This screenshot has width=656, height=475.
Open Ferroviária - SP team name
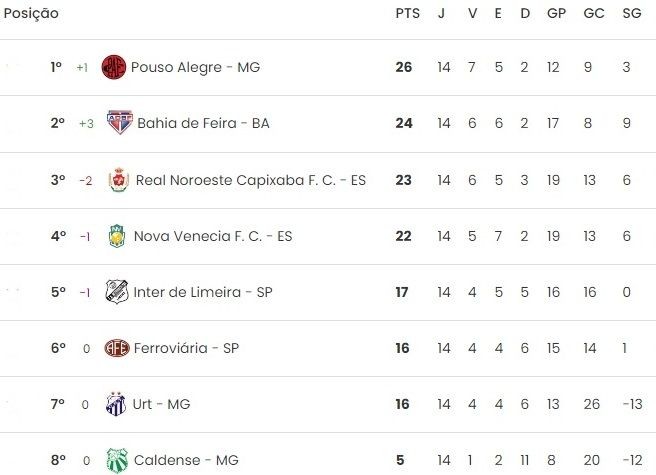pyautogui.click(x=186, y=348)
